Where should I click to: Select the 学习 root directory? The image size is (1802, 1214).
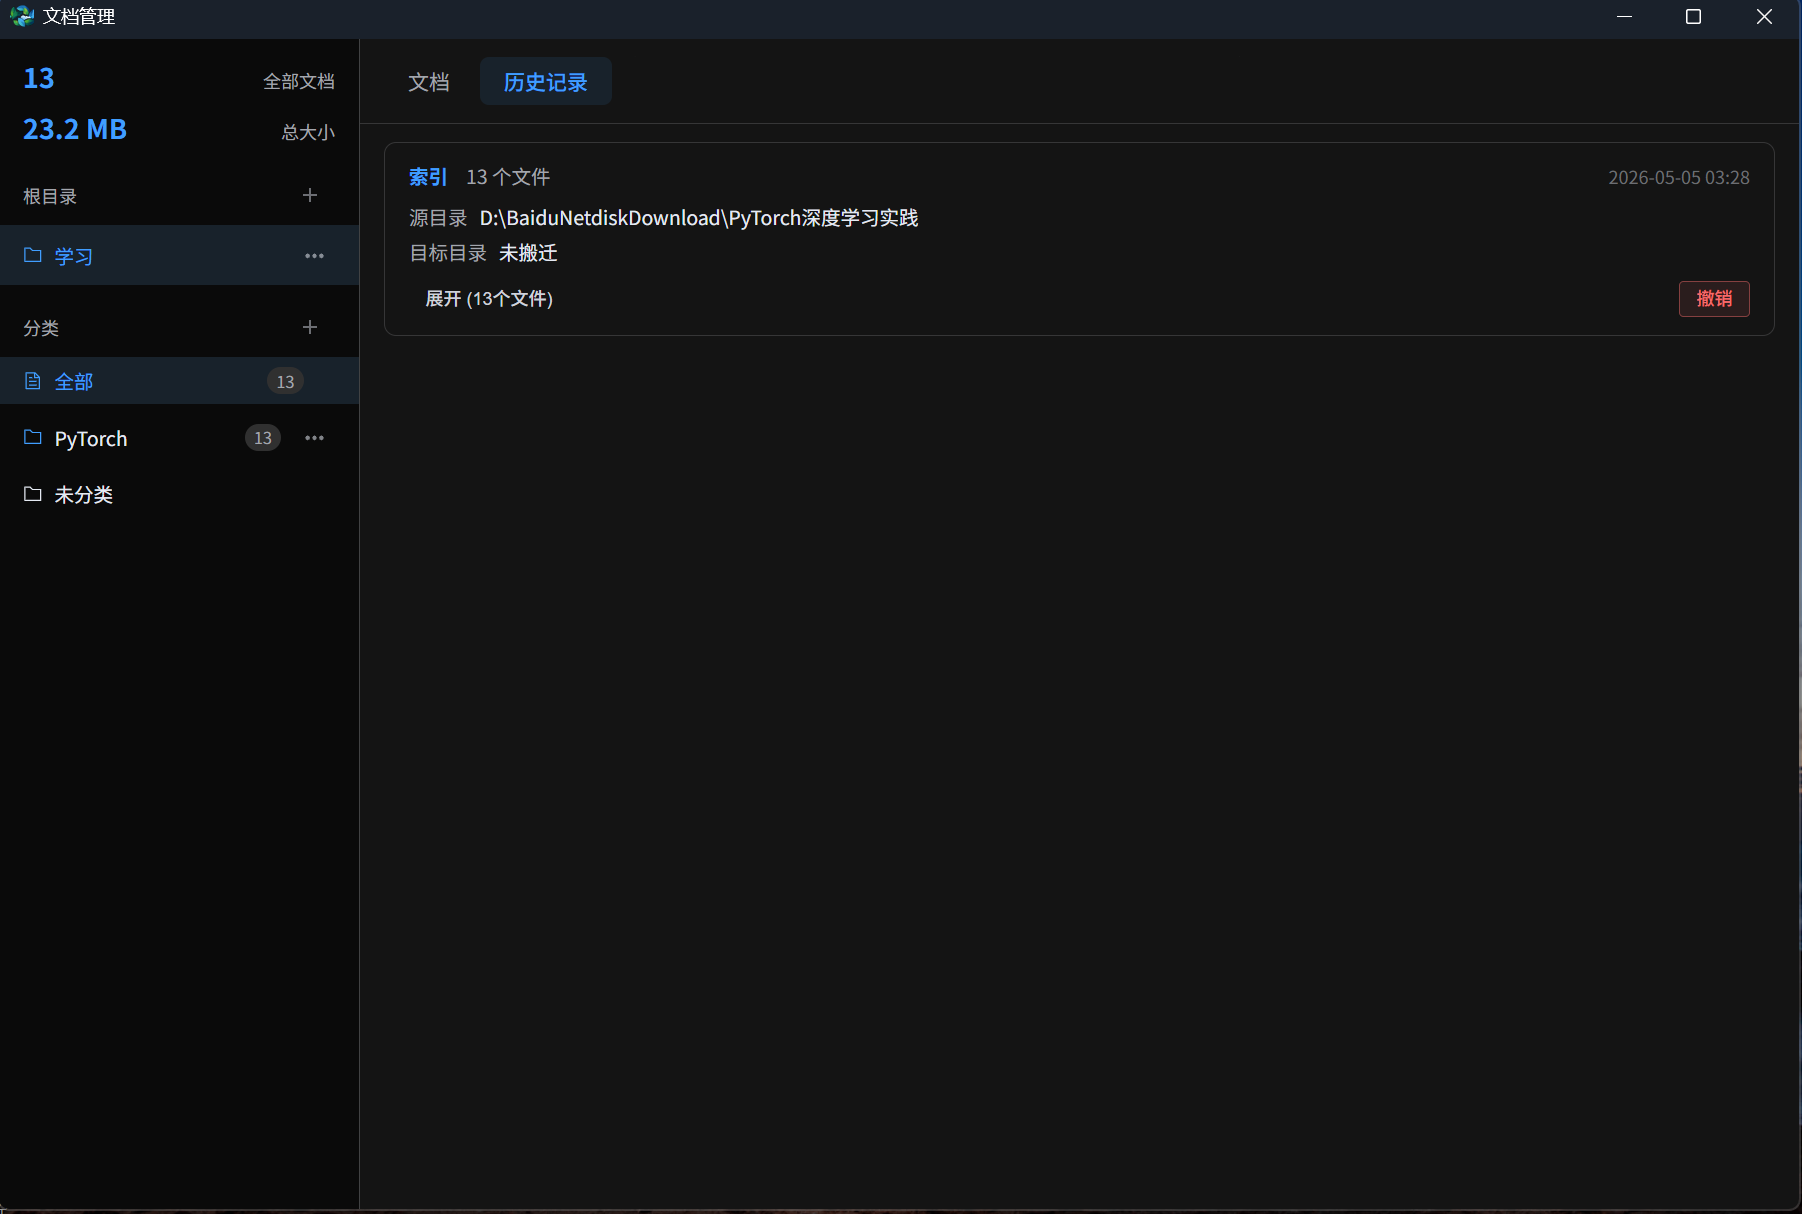[x=180, y=256]
